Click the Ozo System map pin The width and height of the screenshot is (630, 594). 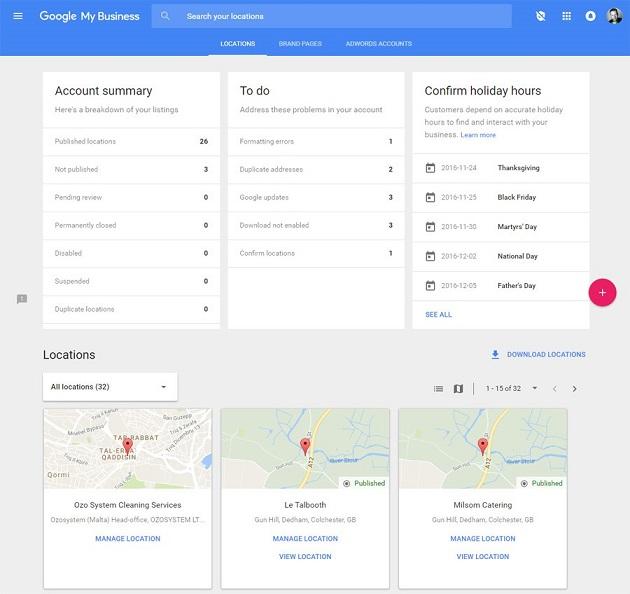pos(128,447)
